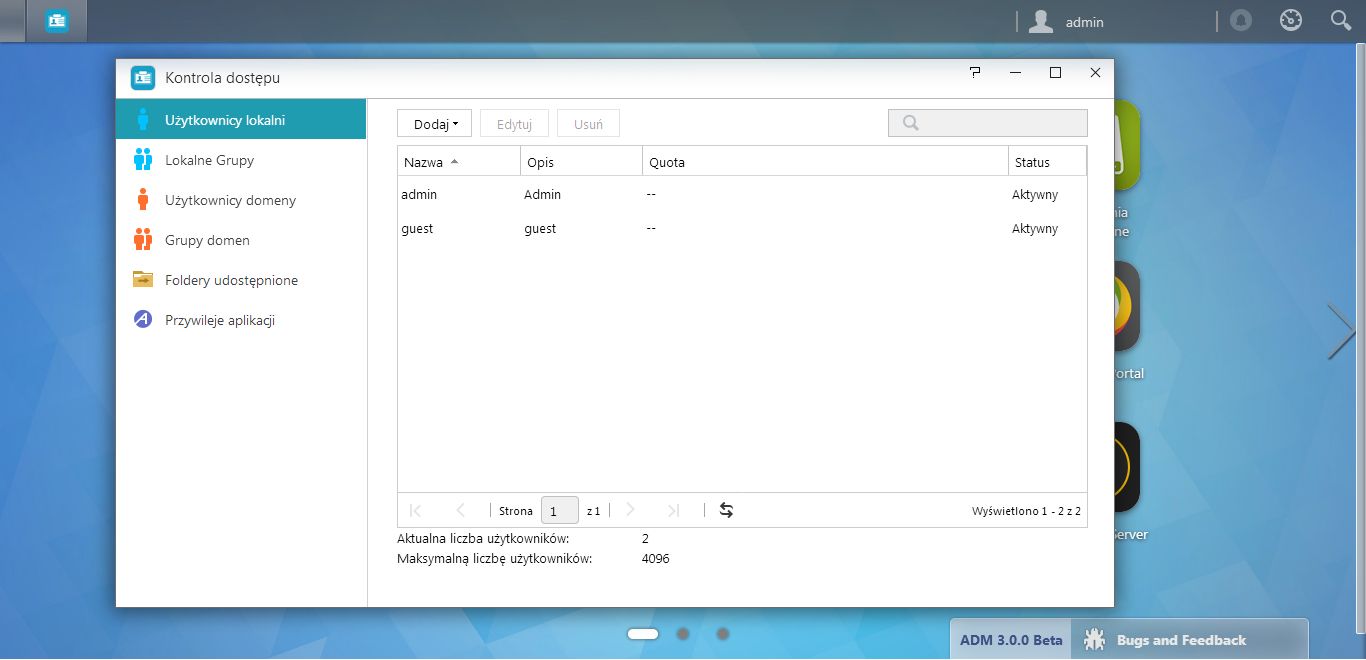Open help question mark in window title
This screenshot has width=1366, height=660.
[975, 72]
